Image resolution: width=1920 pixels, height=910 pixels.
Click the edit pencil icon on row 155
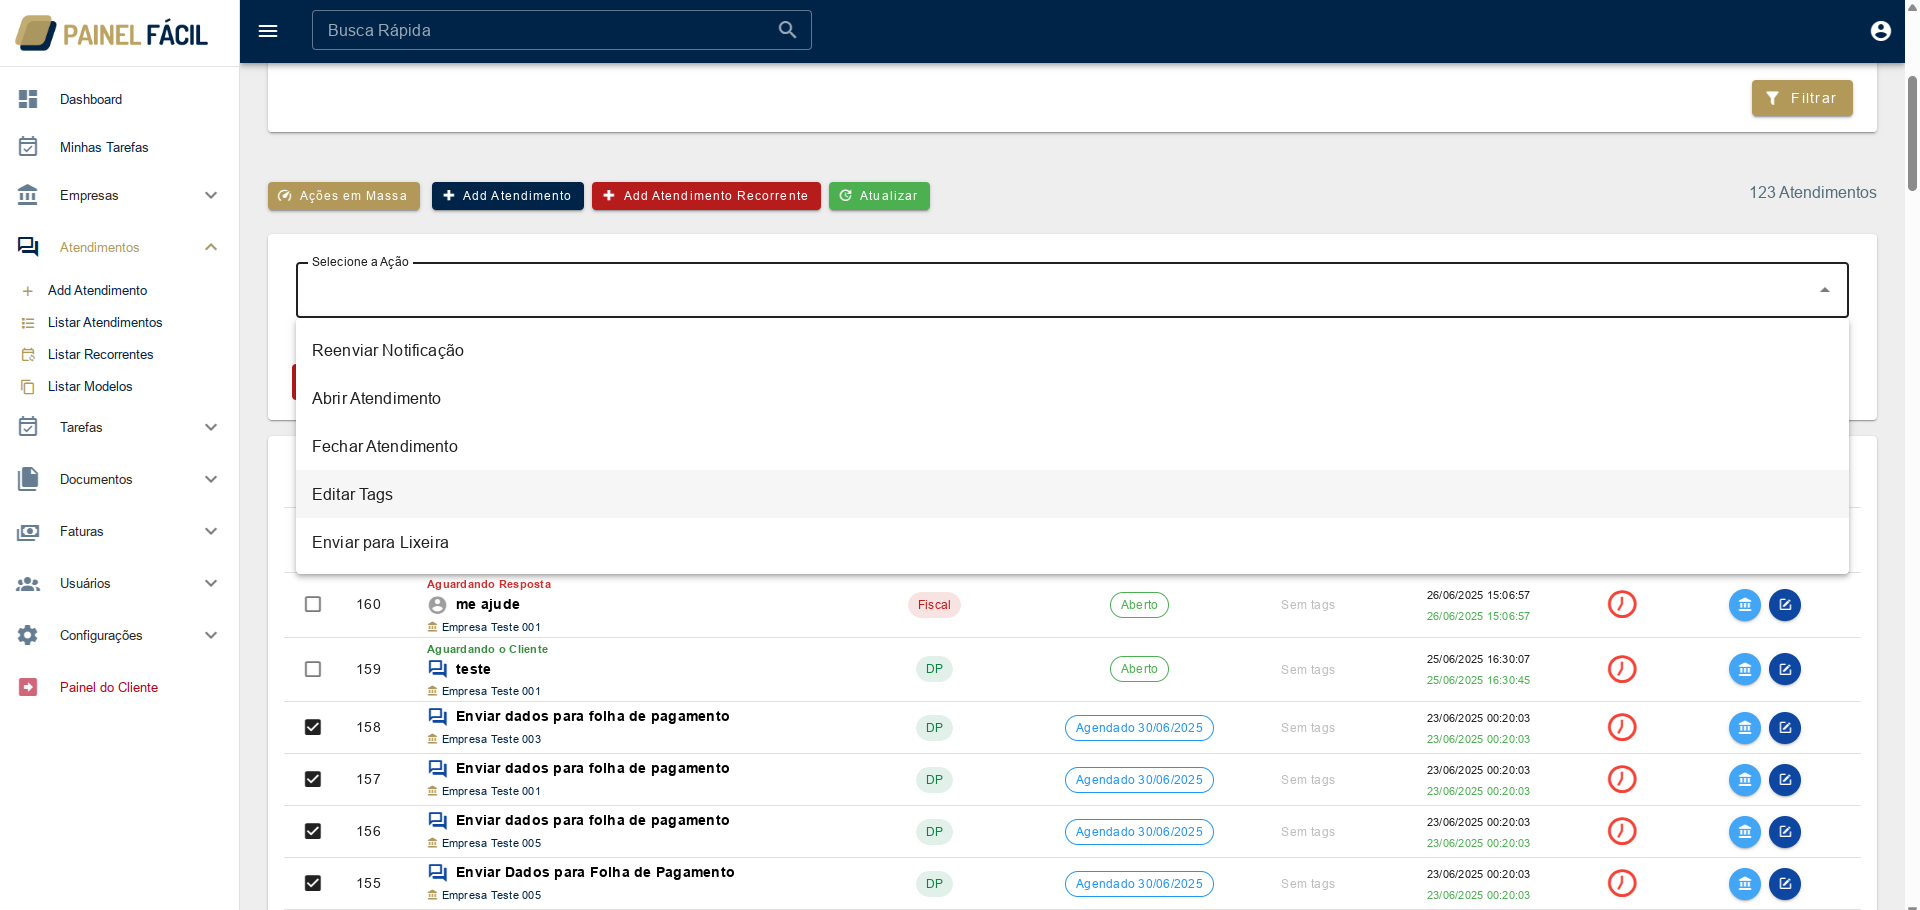click(1785, 884)
